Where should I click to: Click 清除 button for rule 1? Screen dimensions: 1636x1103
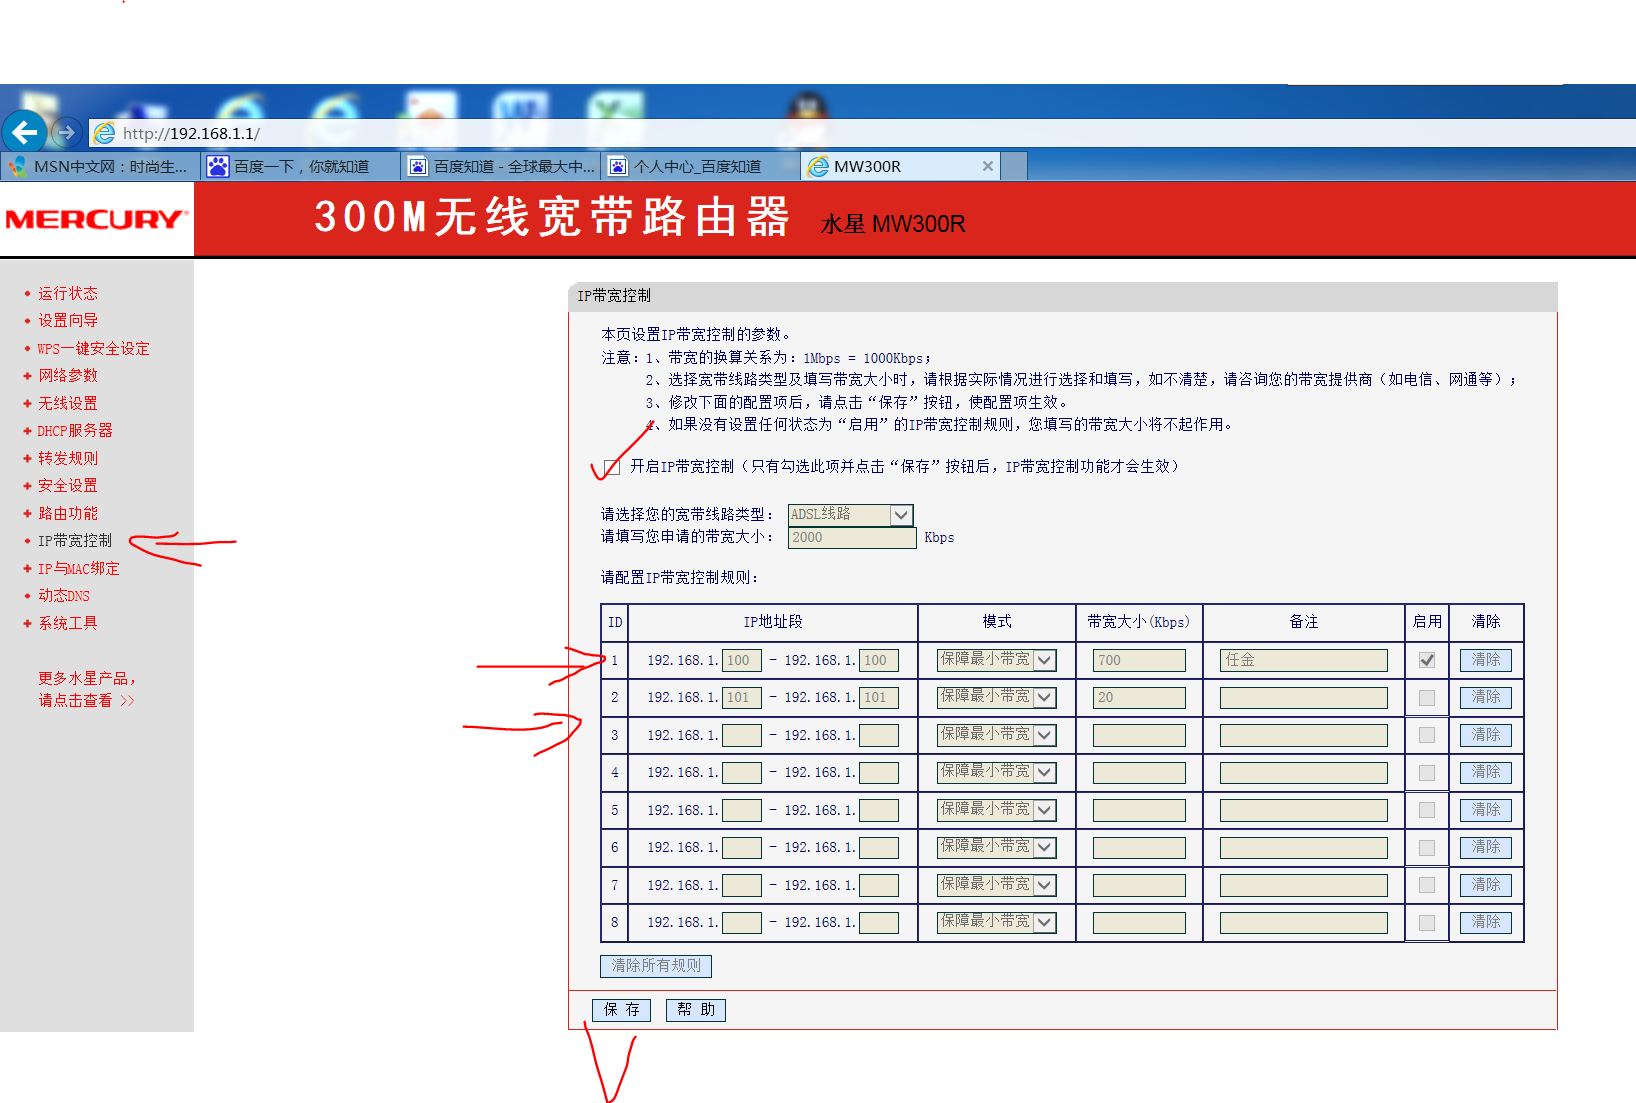pos(1485,660)
